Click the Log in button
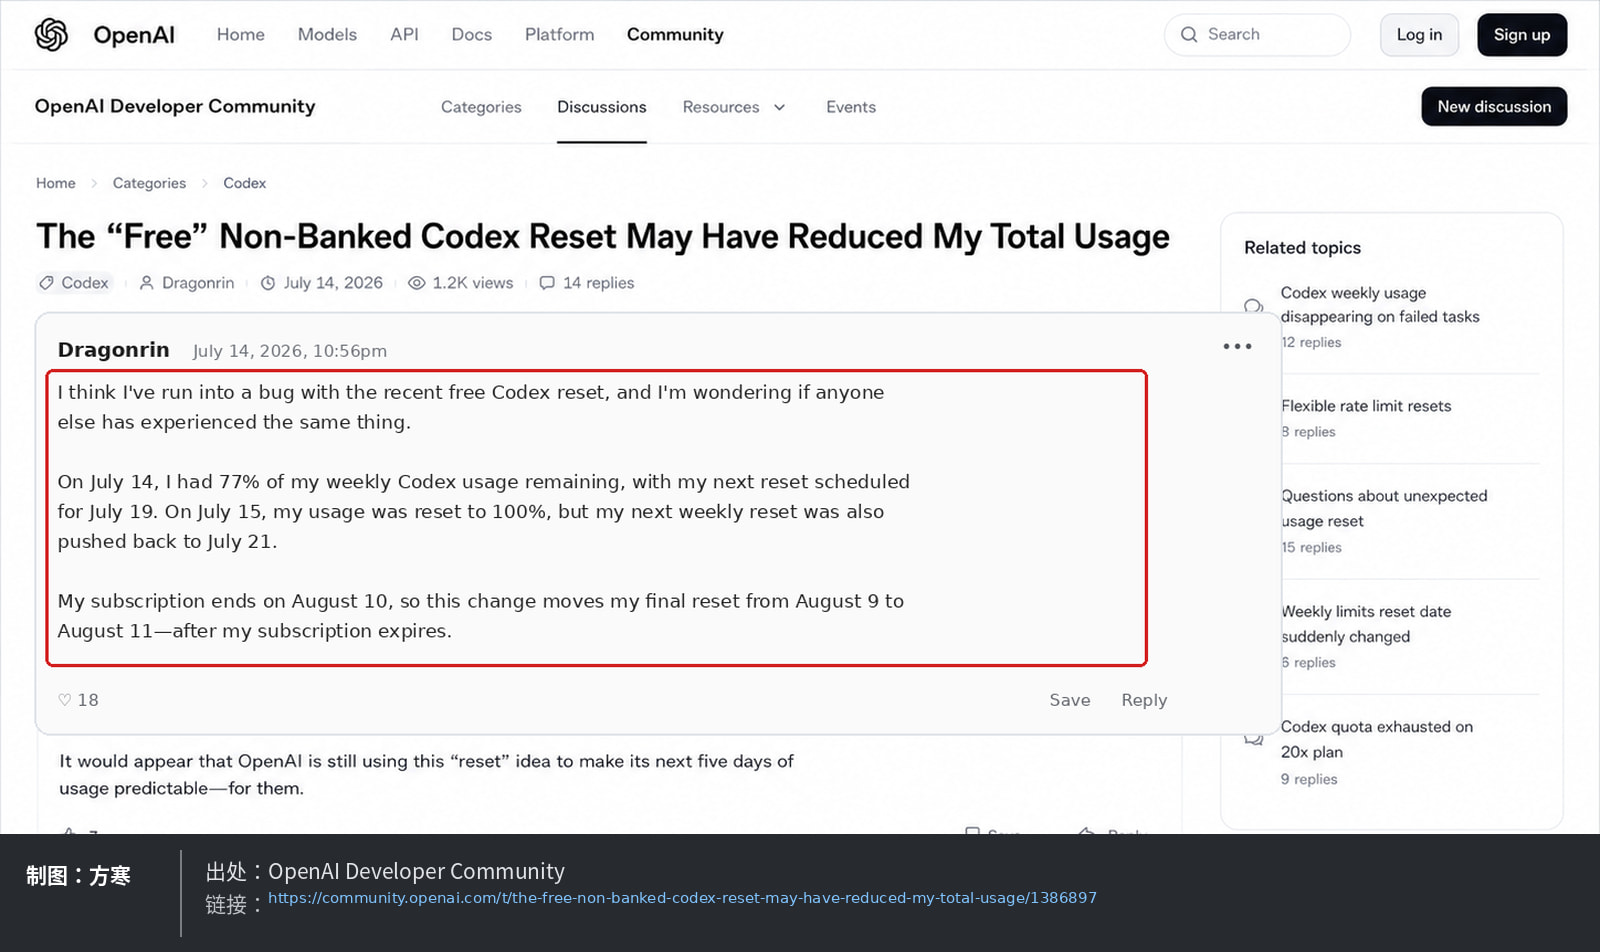The image size is (1600, 952). [x=1419, y=35]
